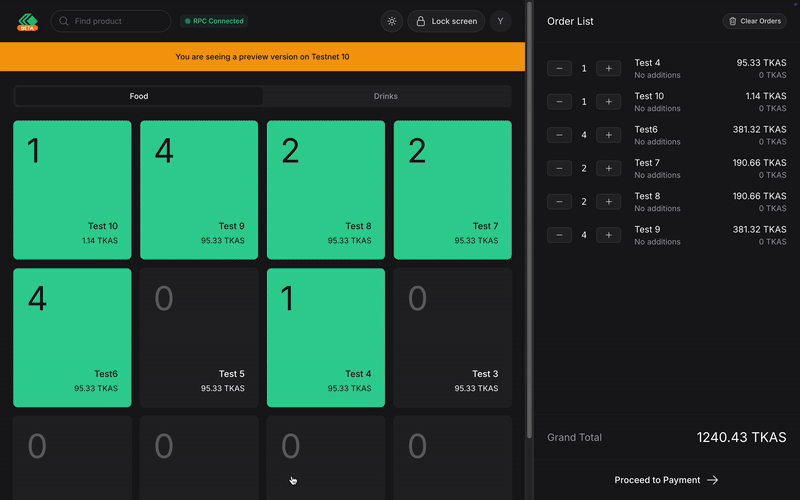Image resolution: width=800 pixels, height=500 pixels.
Task: Add Test 5 product tile to order
Action: pos(199,337)
